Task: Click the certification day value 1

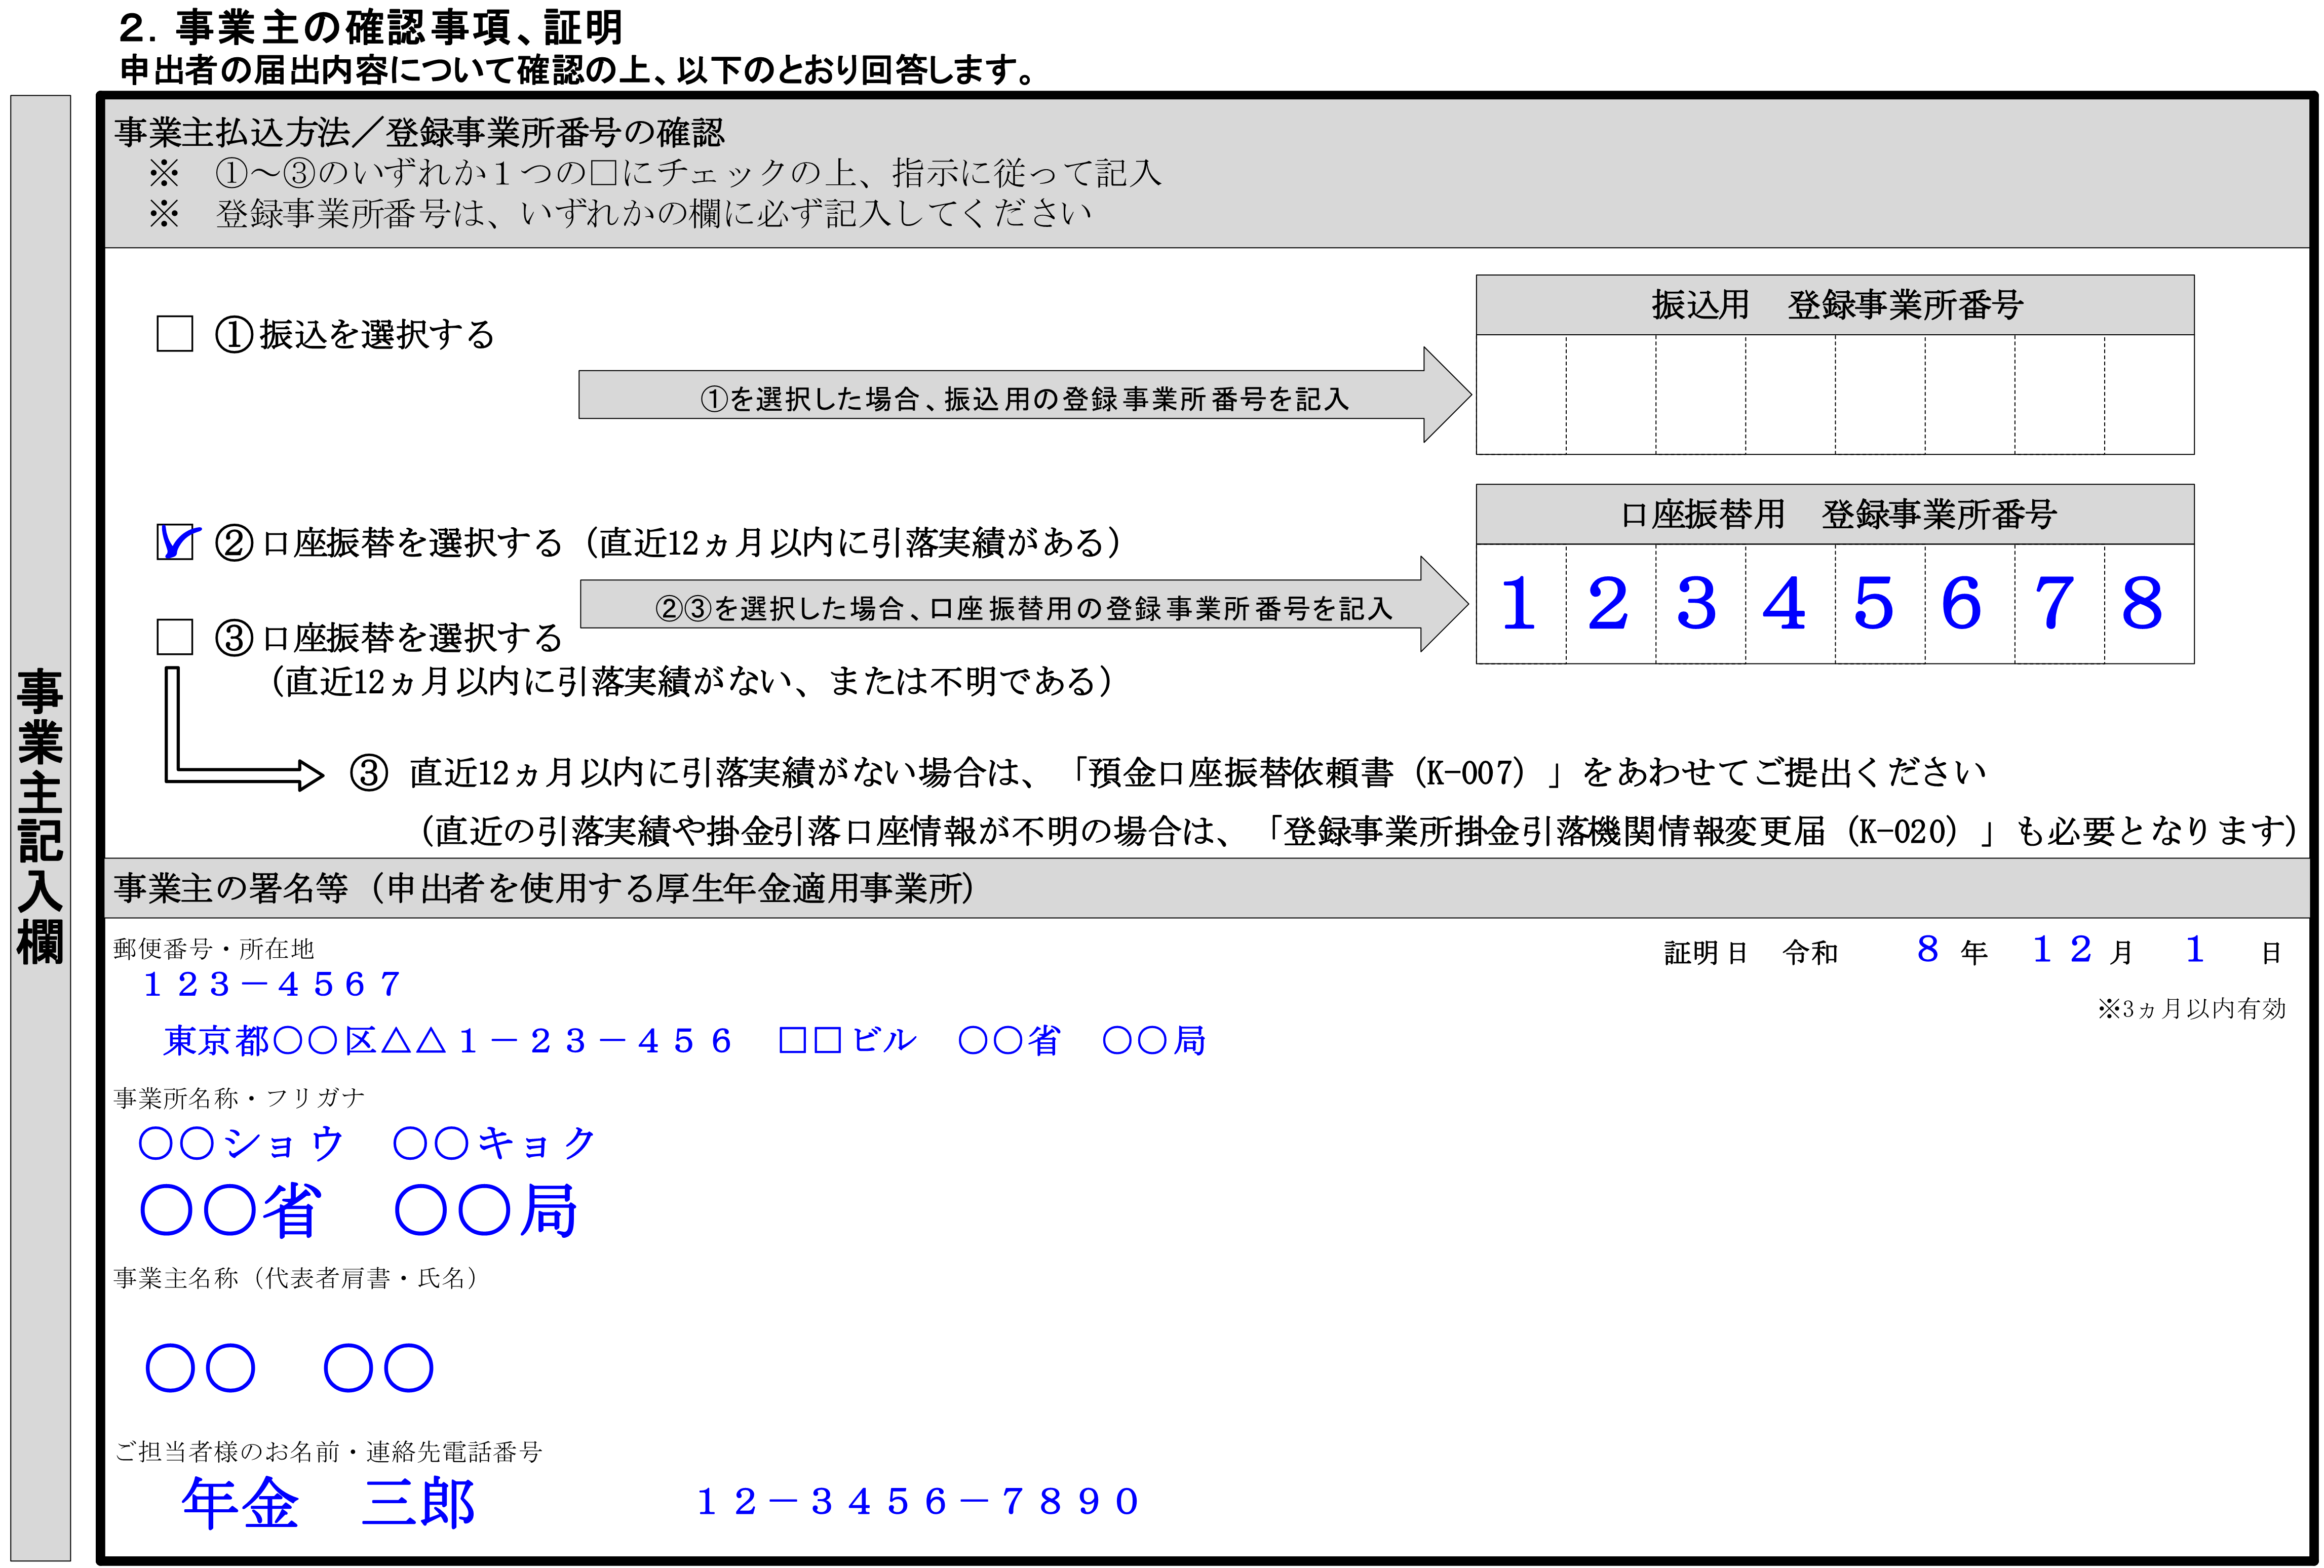Action: 2195,949
